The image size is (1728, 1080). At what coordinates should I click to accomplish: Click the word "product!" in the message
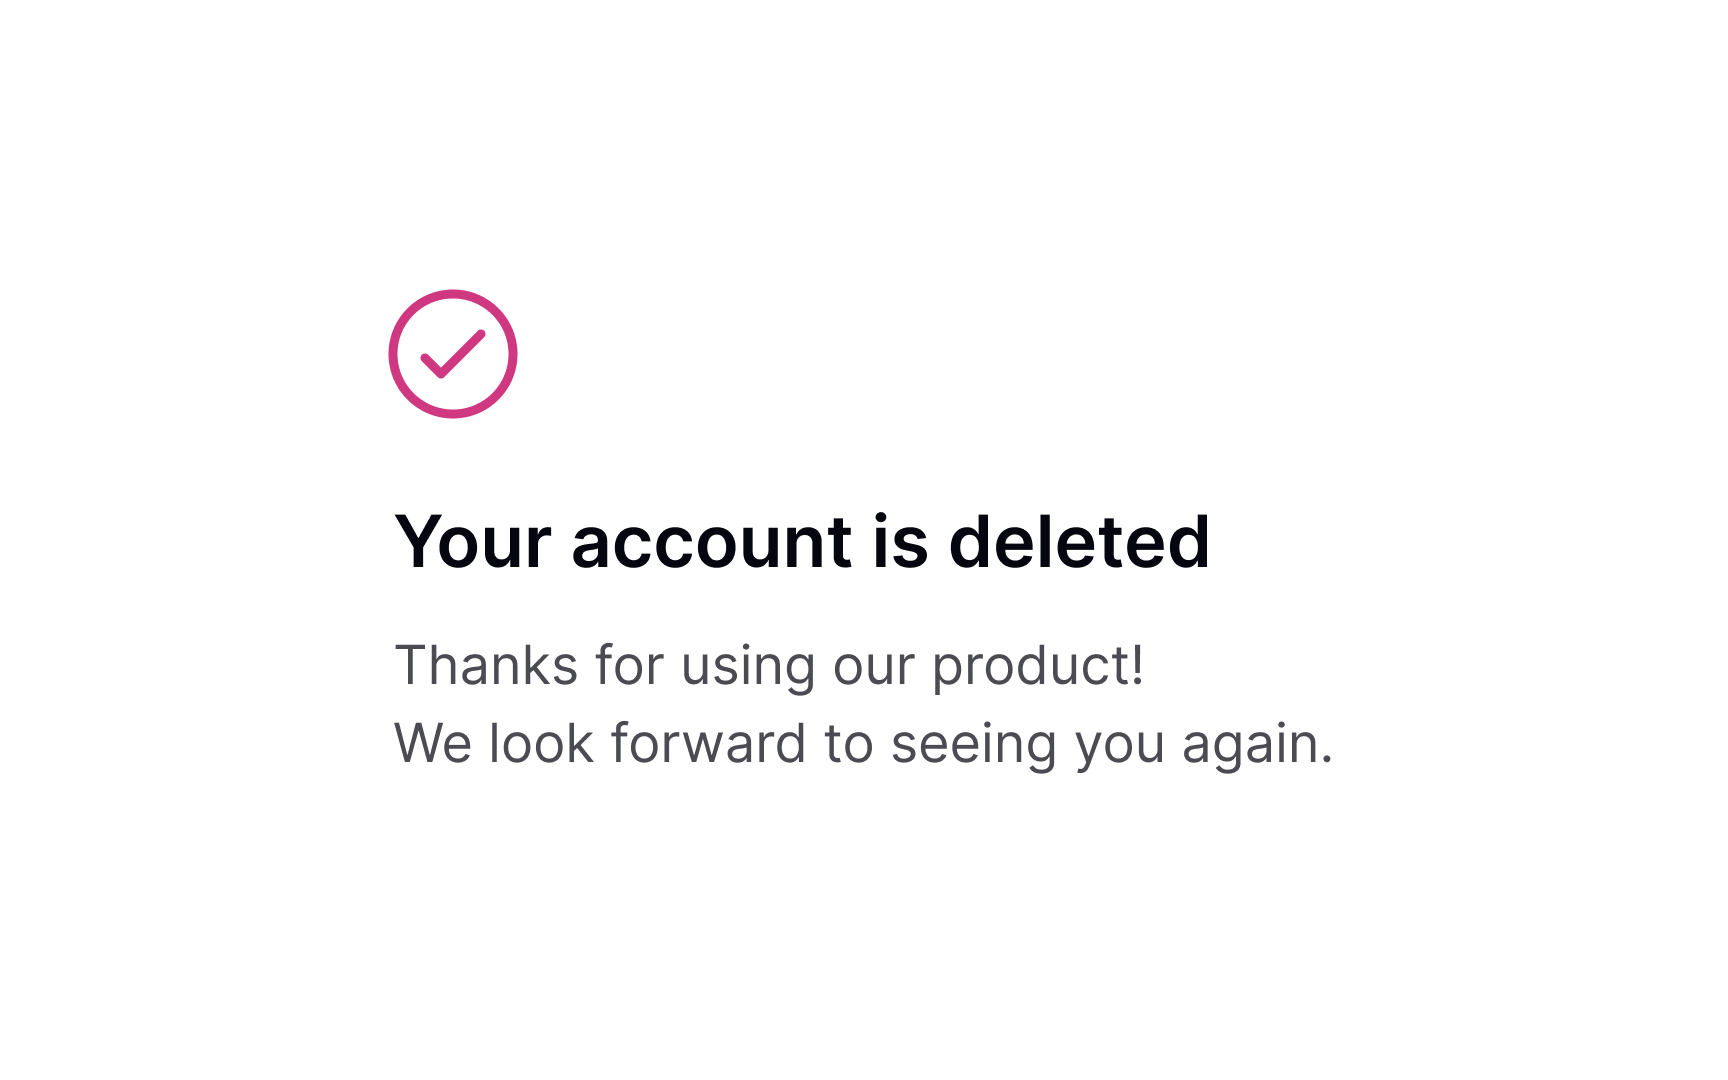pyautogui.click(x=1038, y=666)
